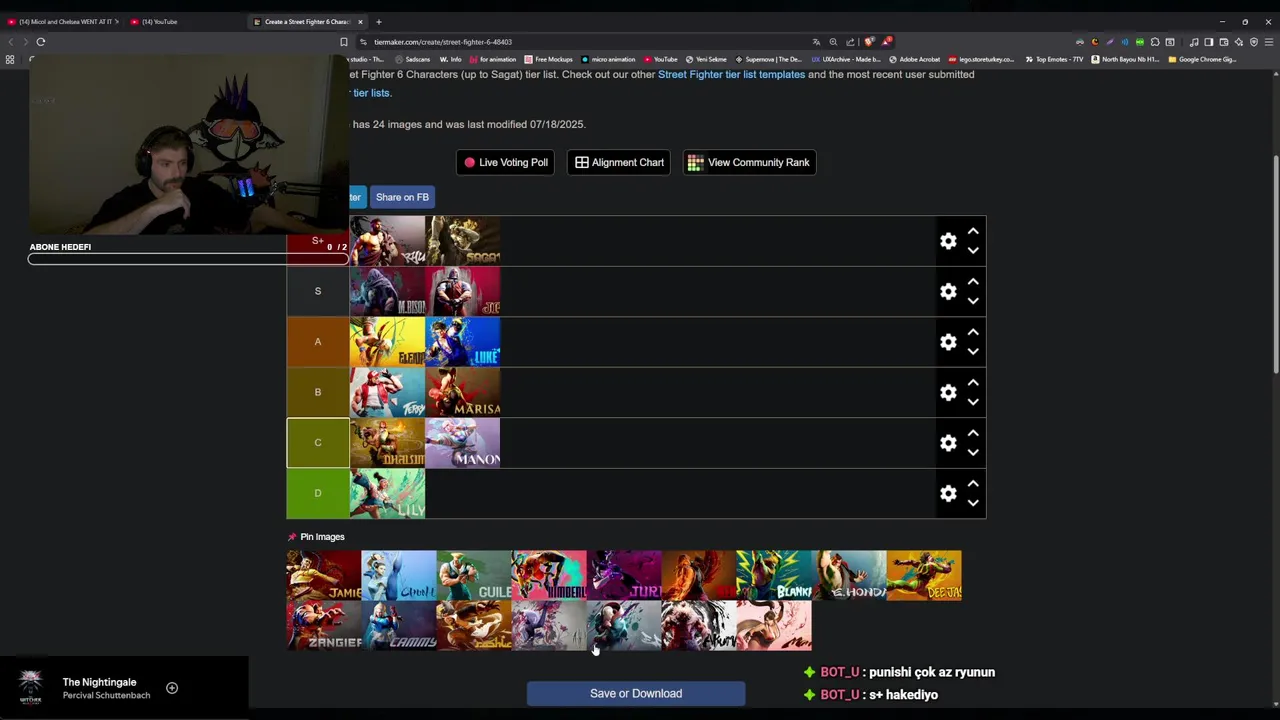Image resolution: width=1280 pixels, height=720 pixels.
Task: Pick the Dee Jay character image
Action: click(x=924, y=575)
